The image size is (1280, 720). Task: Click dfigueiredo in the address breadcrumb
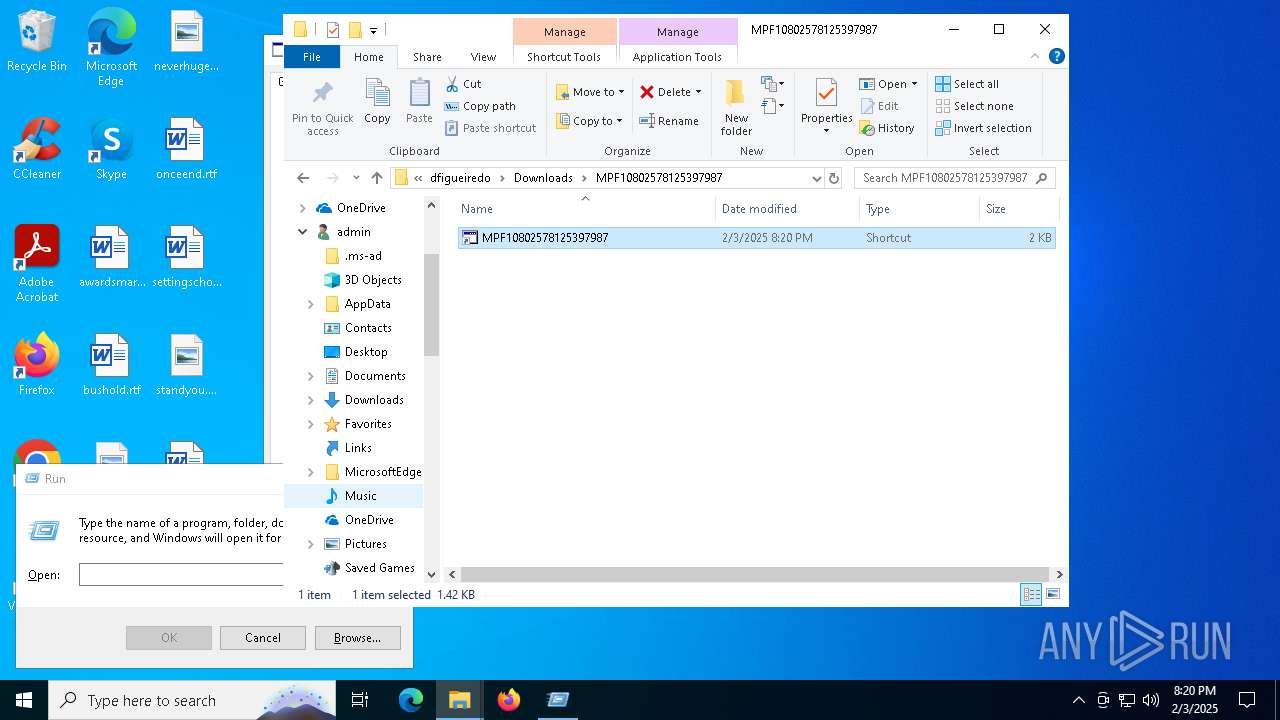[x=460, y=178]
